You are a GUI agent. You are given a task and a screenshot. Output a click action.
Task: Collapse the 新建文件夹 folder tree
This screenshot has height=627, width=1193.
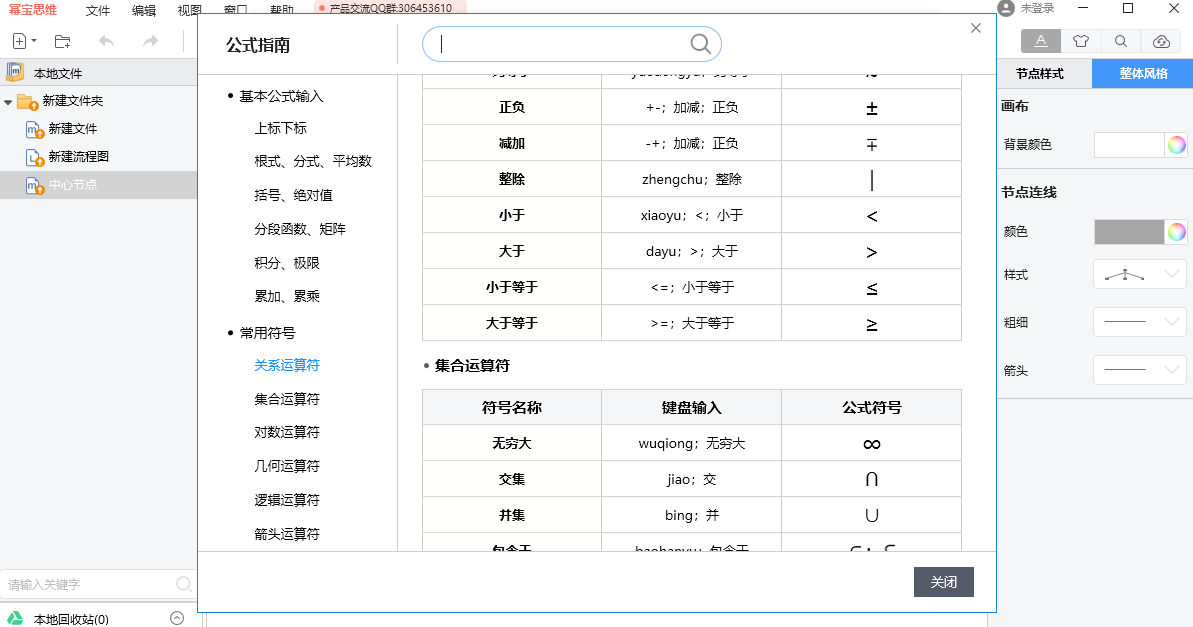click(x=8, y=102)
